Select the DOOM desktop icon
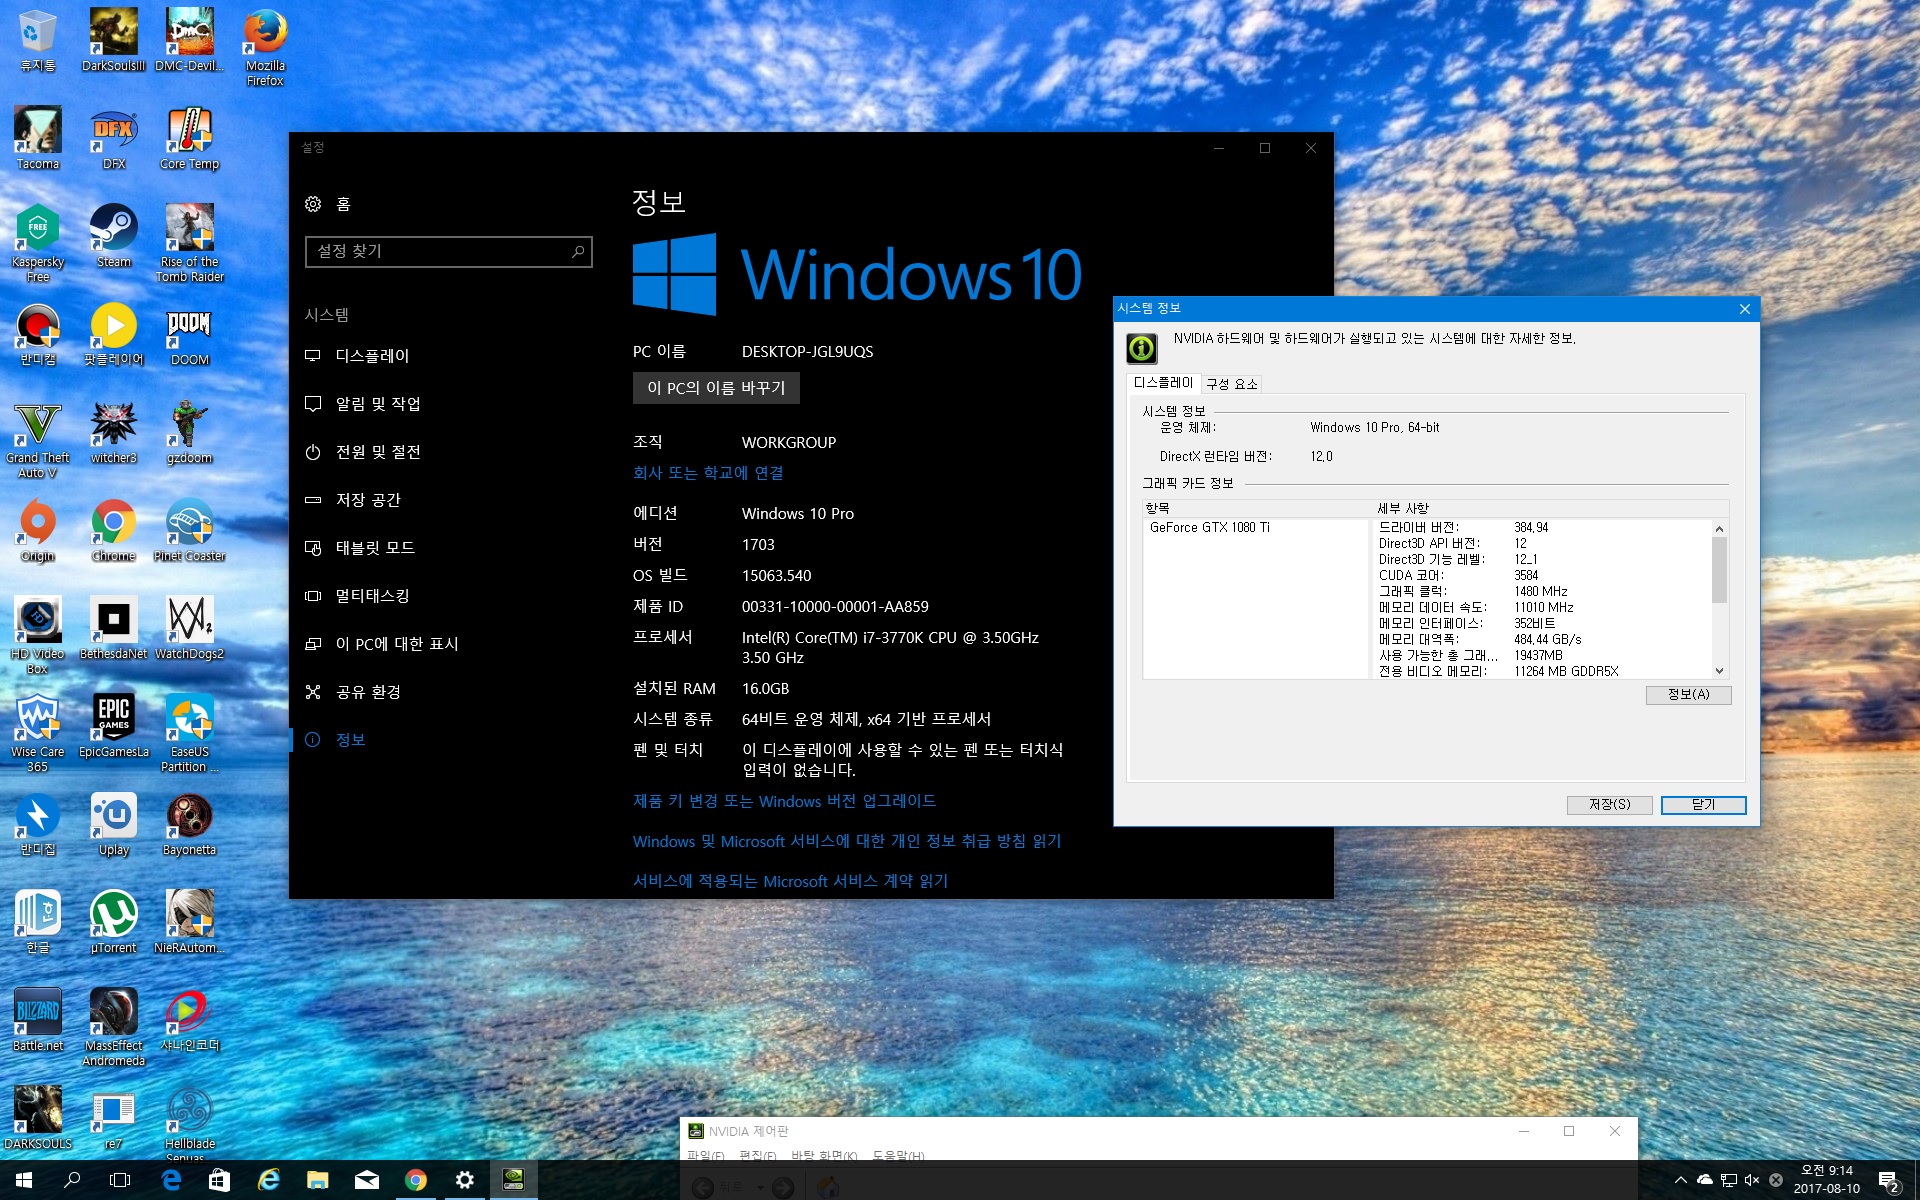The height and width of the screenshot is (1200, 1920). click(x=189, y=334)
